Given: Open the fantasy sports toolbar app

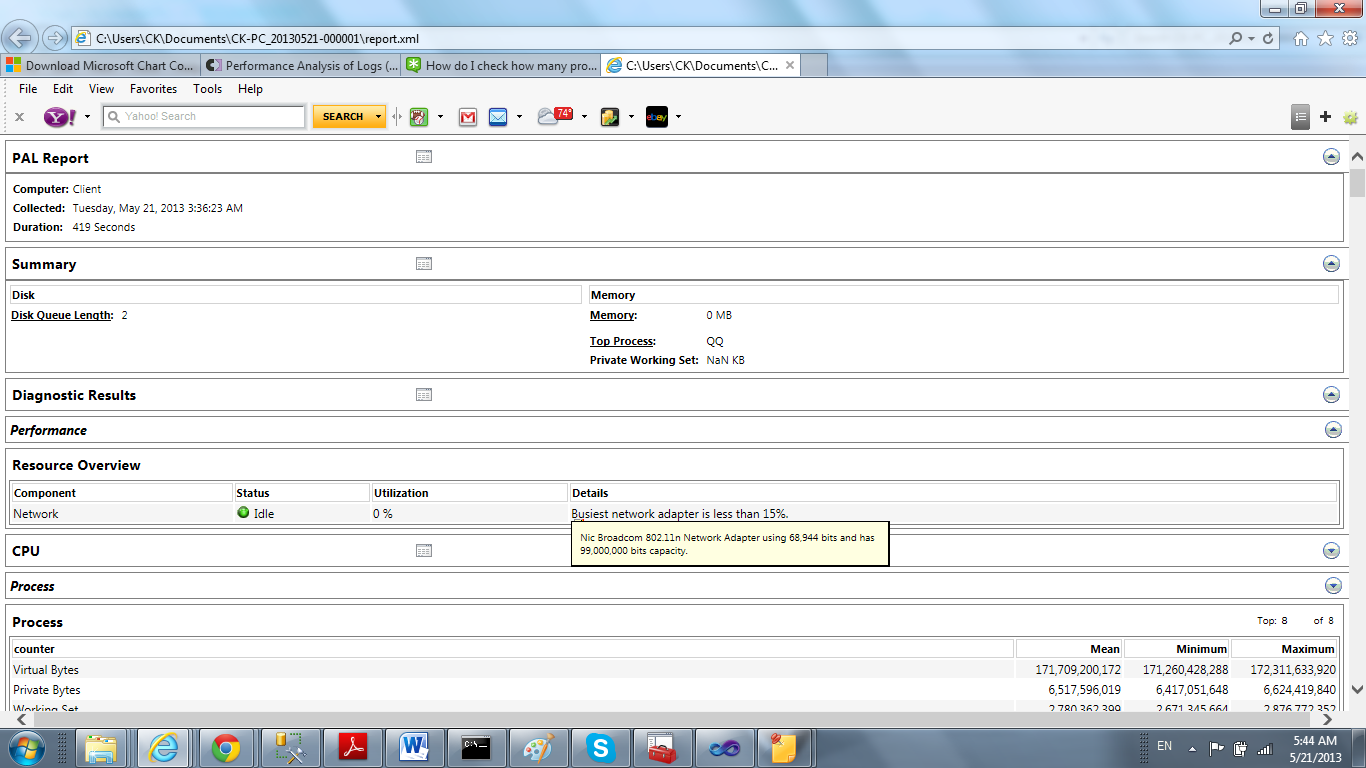Looking at the screenshot, I should 420,117.
